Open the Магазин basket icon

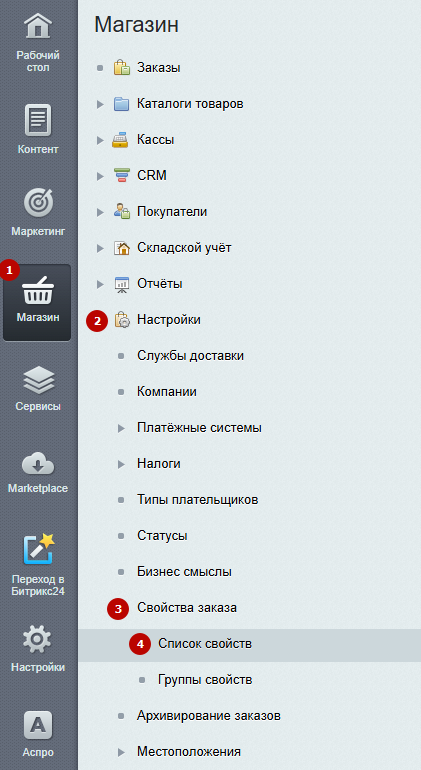pos(38,290)
